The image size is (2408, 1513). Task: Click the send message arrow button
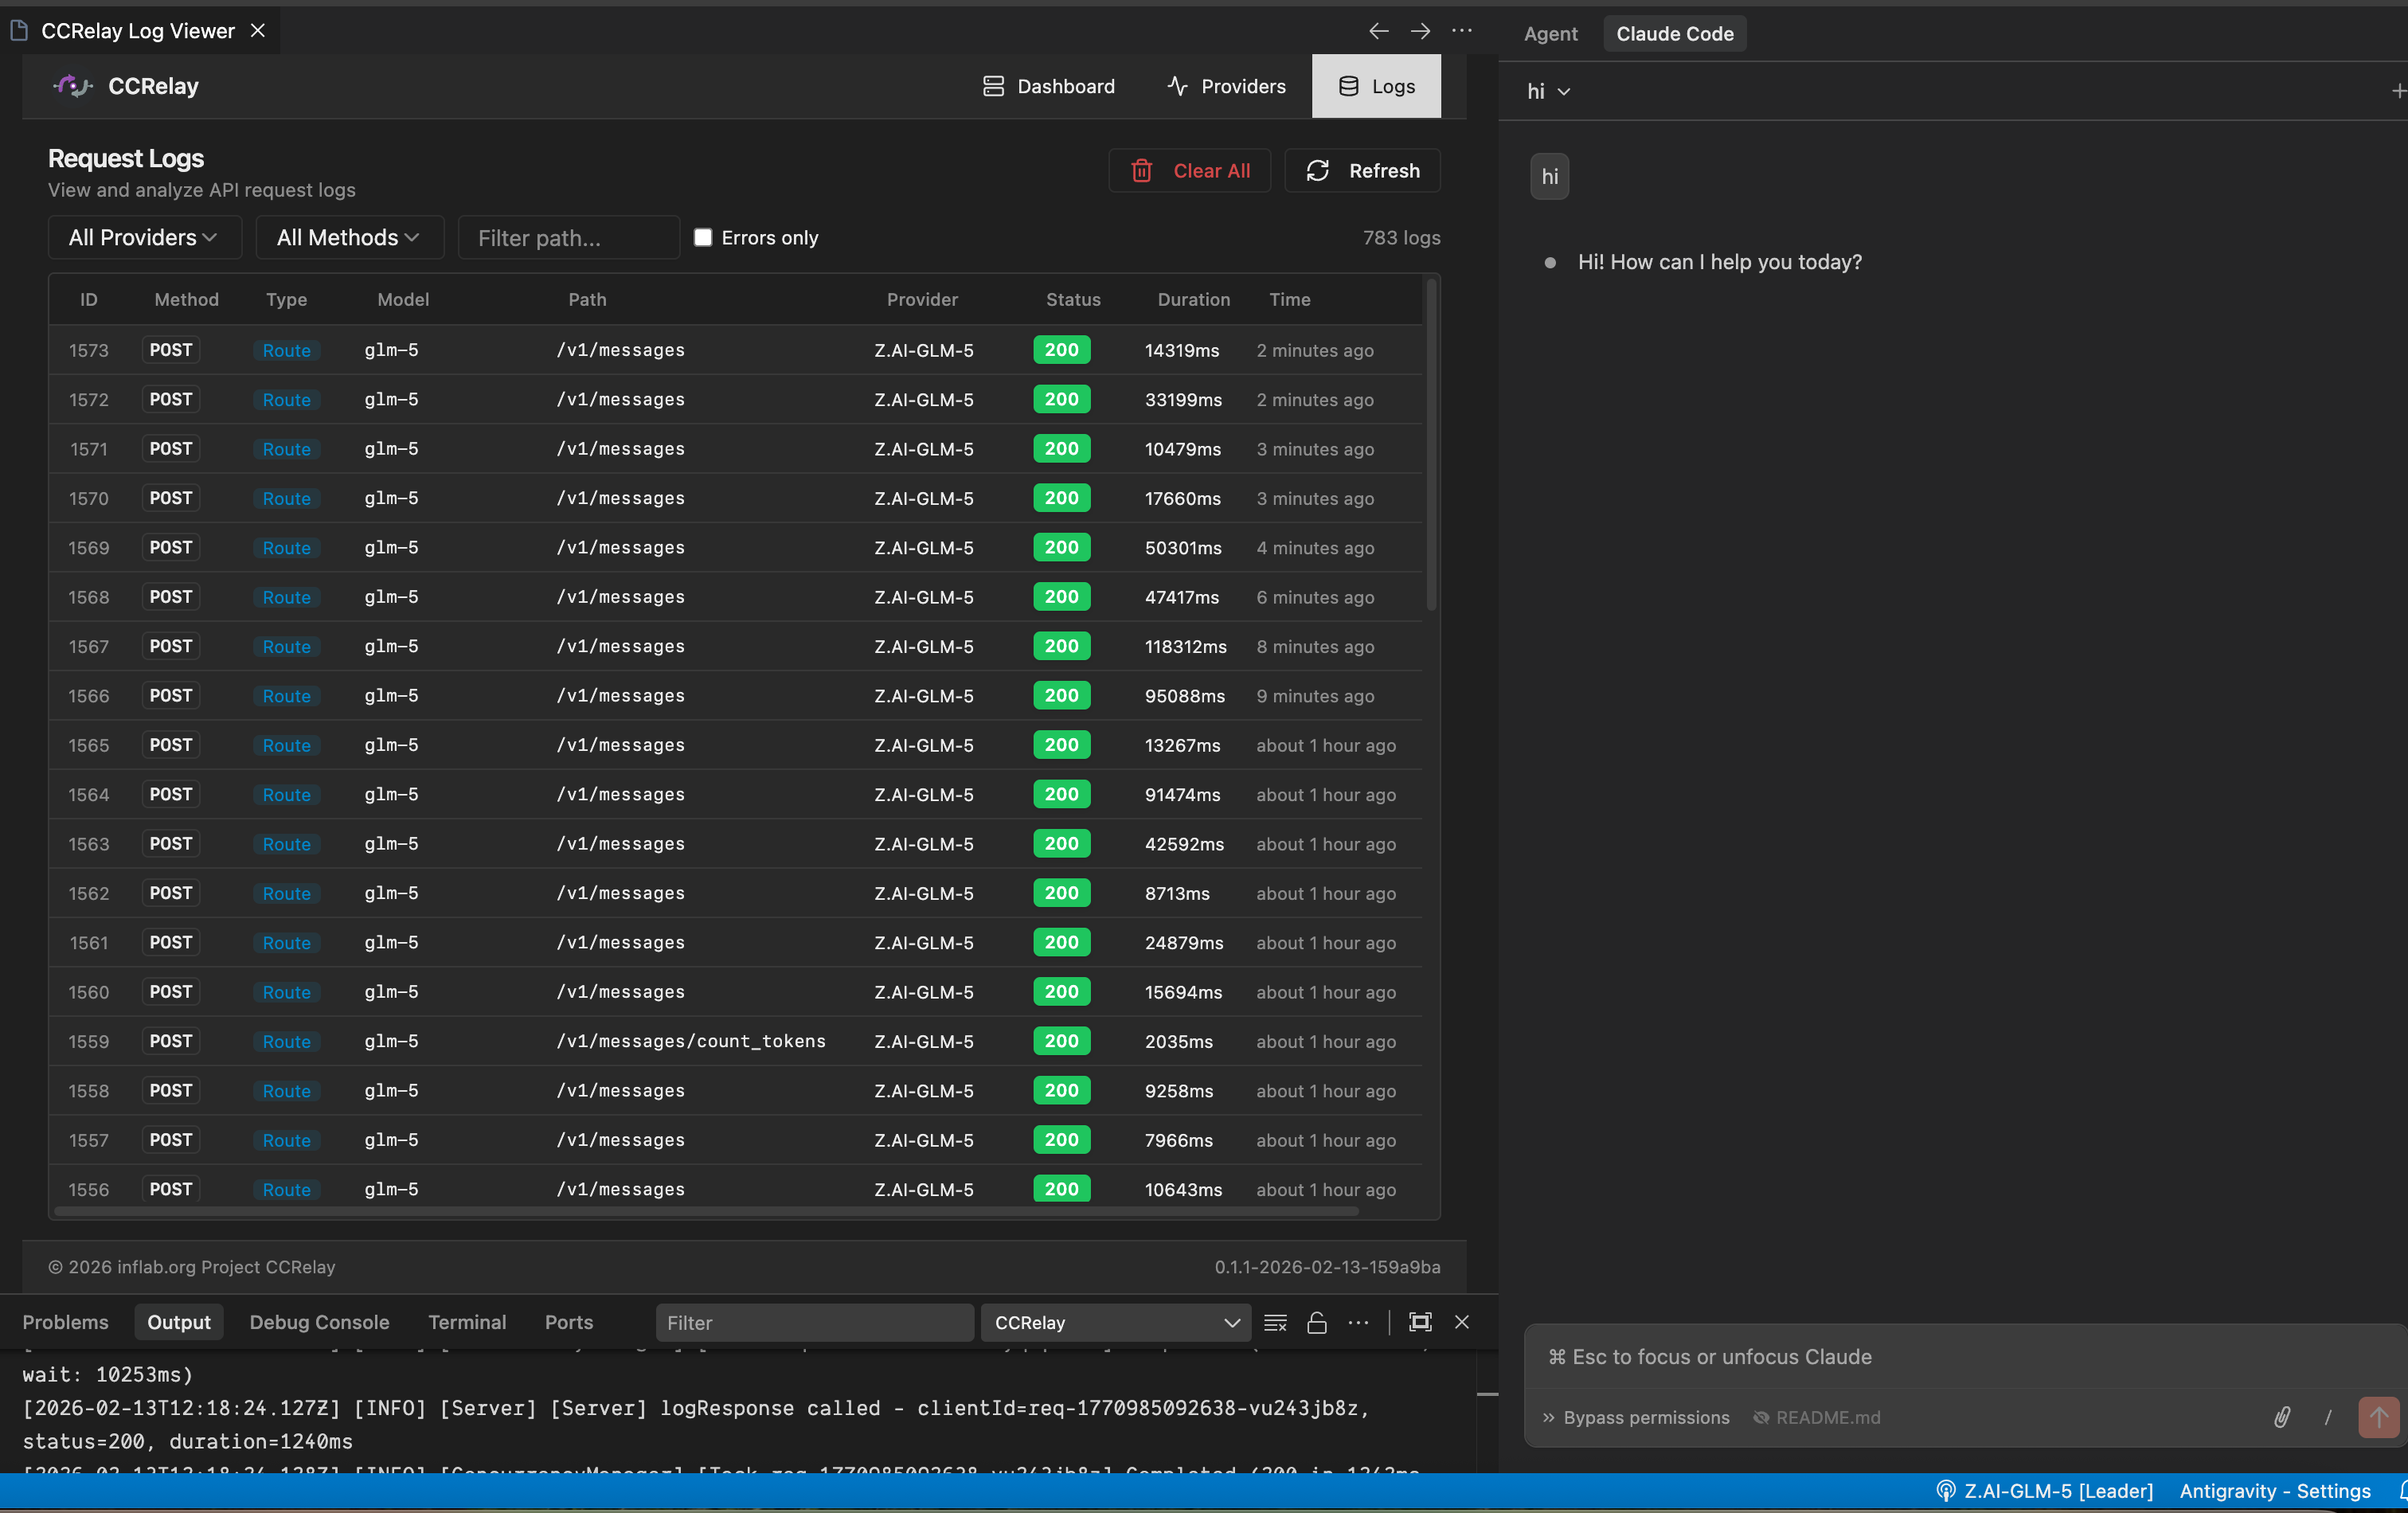tap(2378, 1417)
